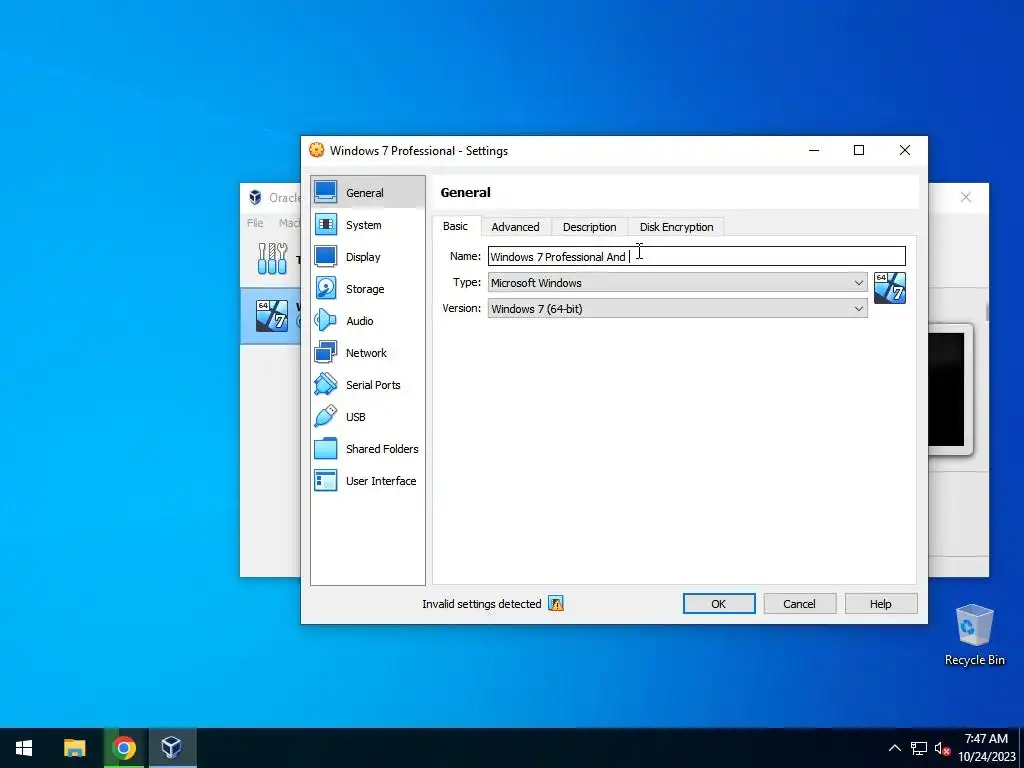Open the USB settings category

pyautogui.click(x=368, y=417)
